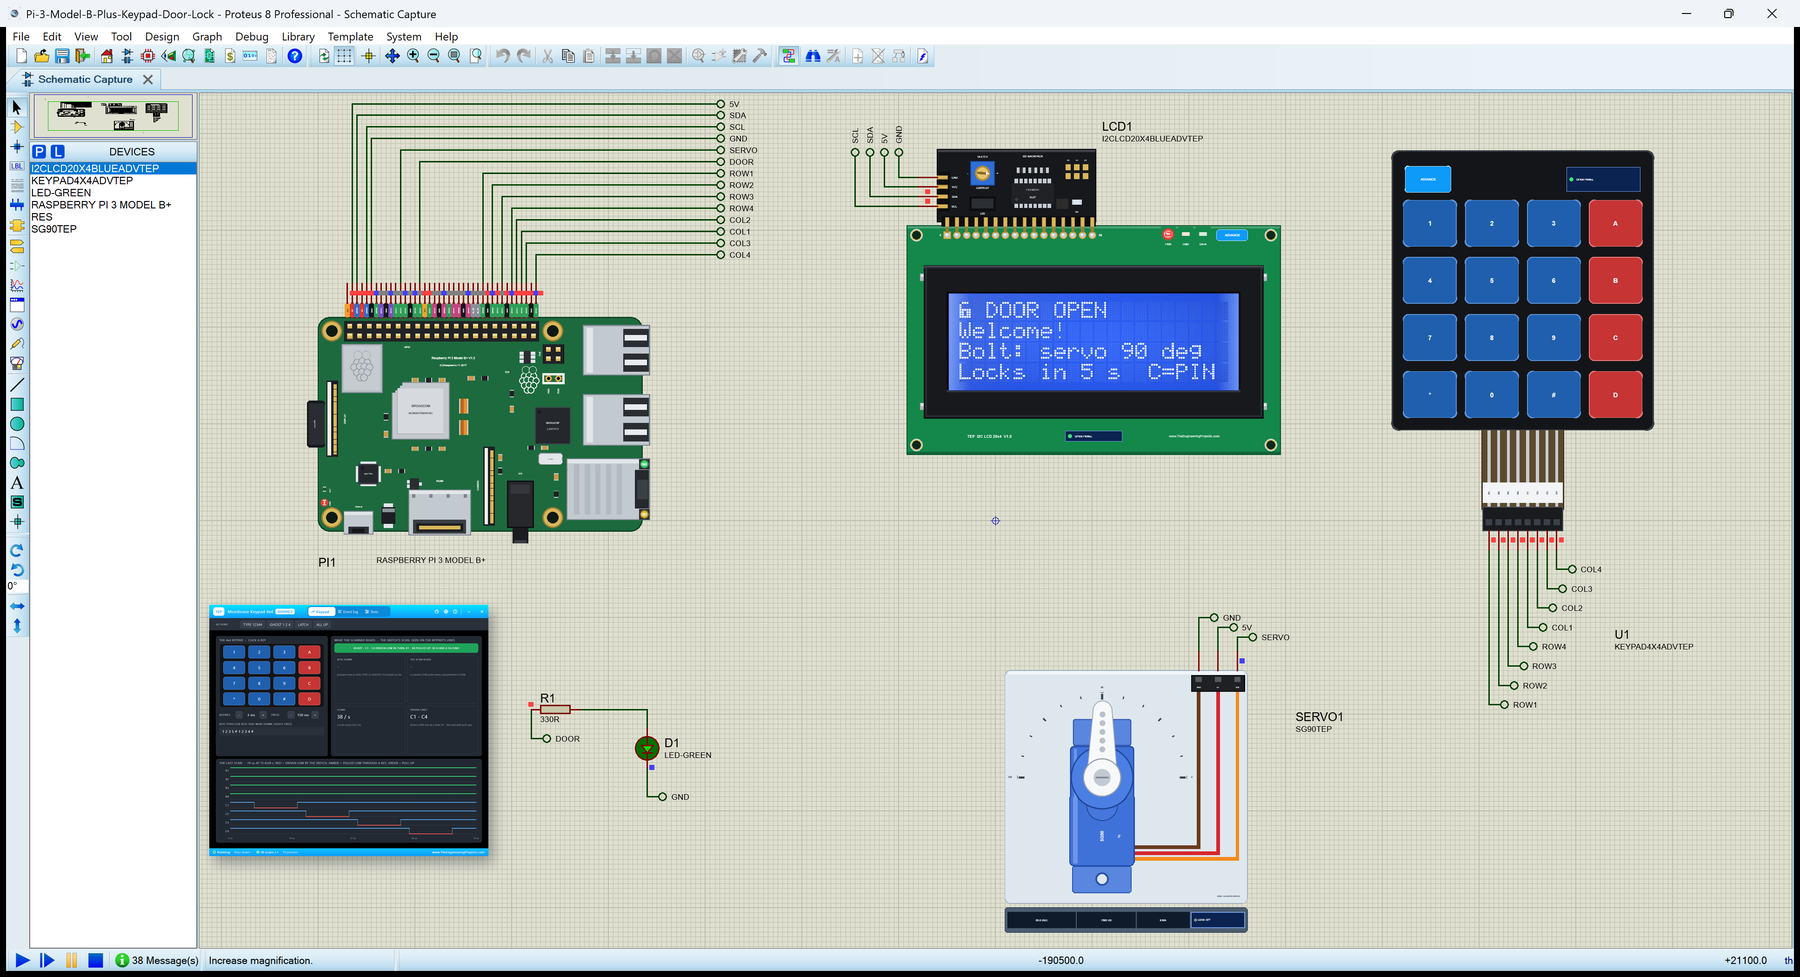1800x977 pixels.
Task: Select the Component mode tool
Action: [x=17, y=127]
